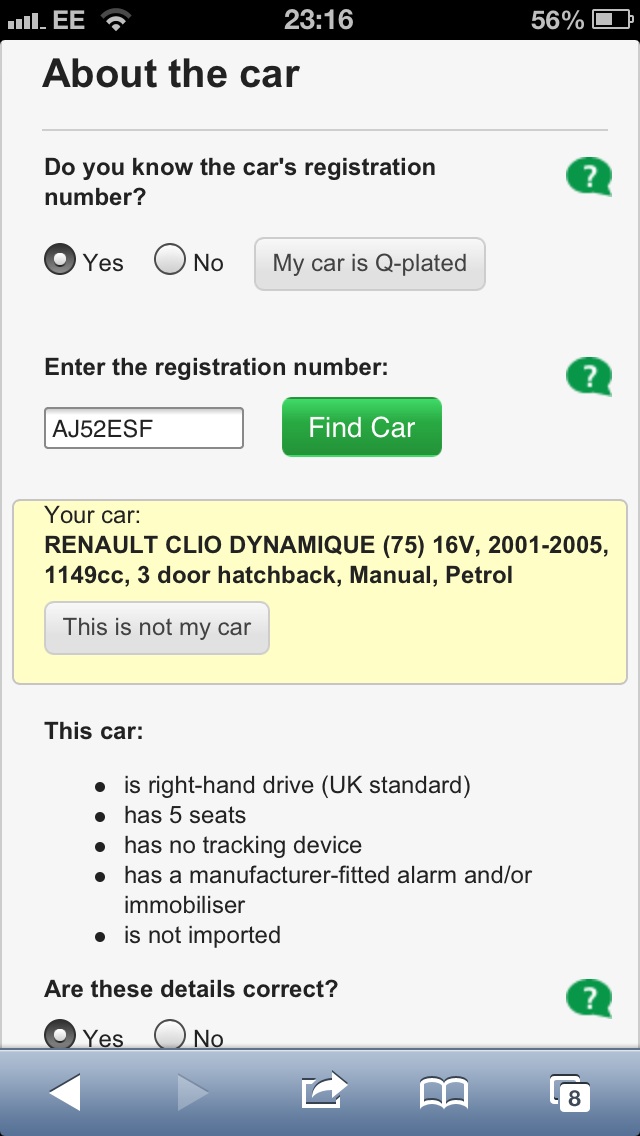Viewport: 640px width, 1136px height.
Task: Open help for car registration question
Action: pyautogui.click(x=588, y=178)
